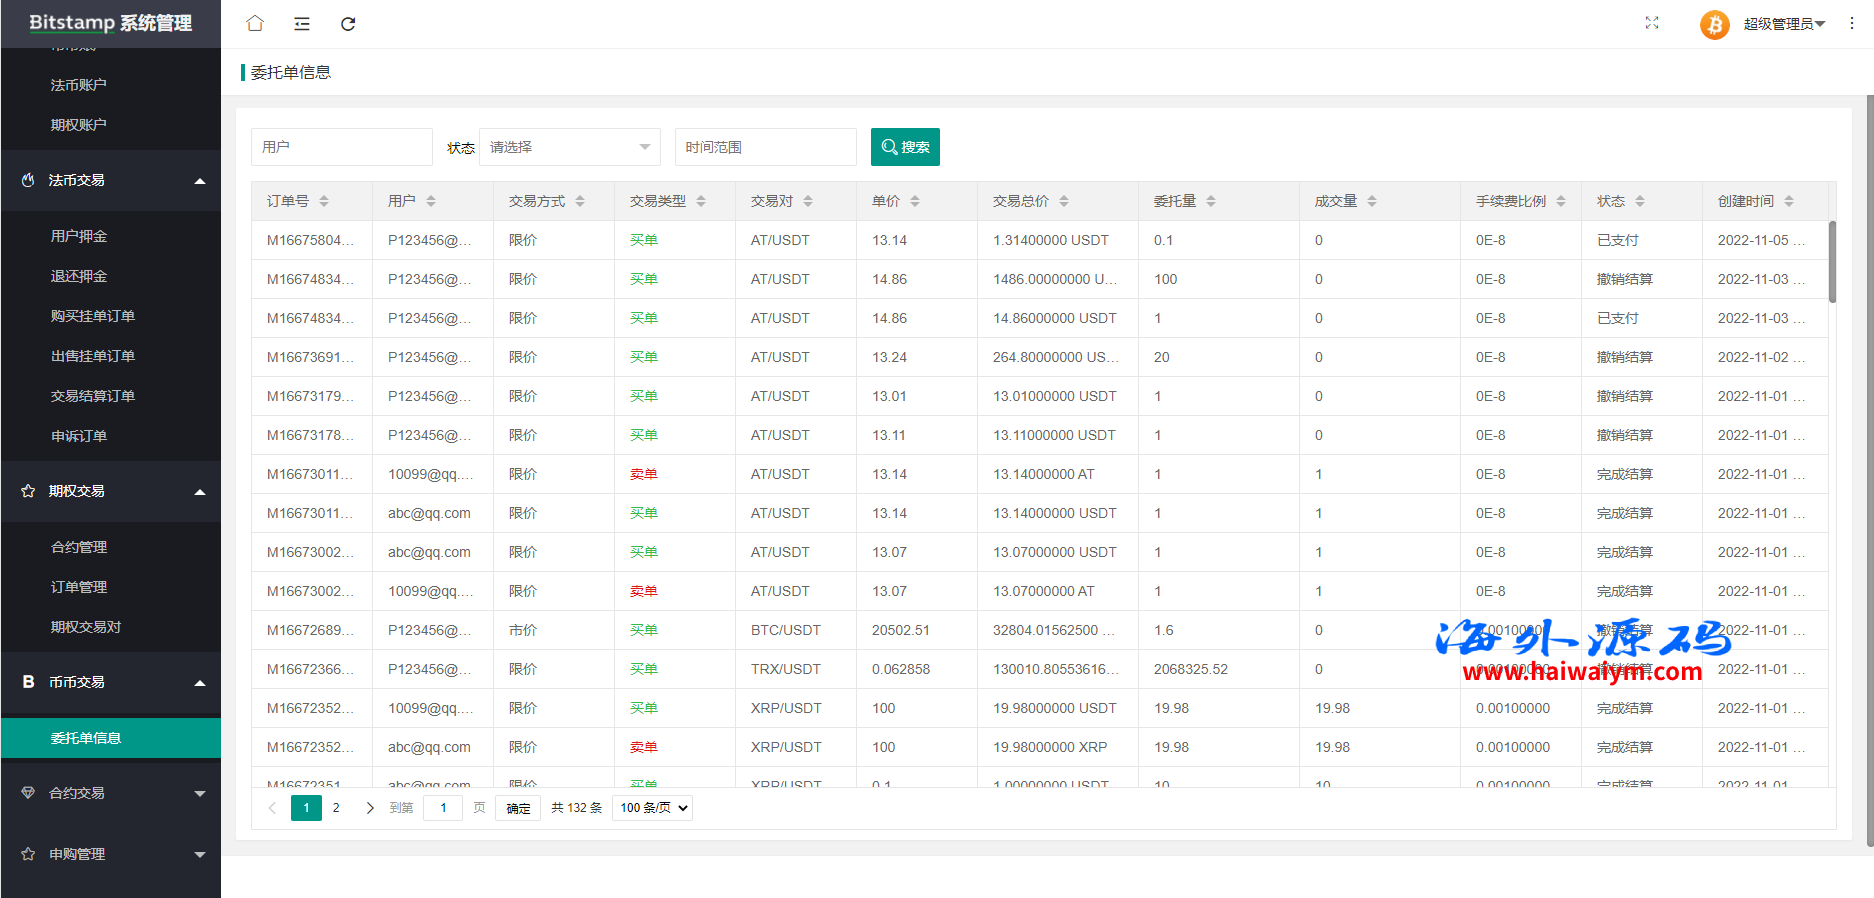The image size is (1874, 898).
Task: Open the 100 条/页 page size selector
Action: pos(653,808)
